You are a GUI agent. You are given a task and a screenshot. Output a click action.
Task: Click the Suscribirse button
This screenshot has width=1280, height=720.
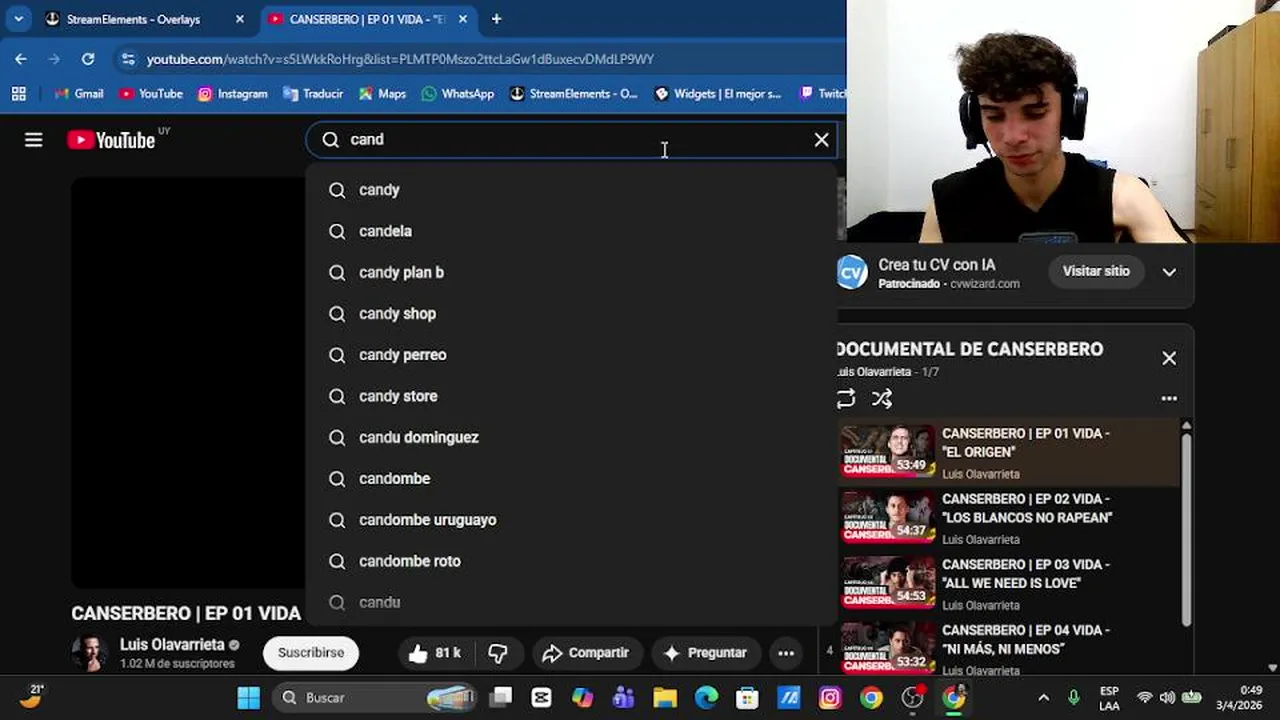(x=311, y=653)
